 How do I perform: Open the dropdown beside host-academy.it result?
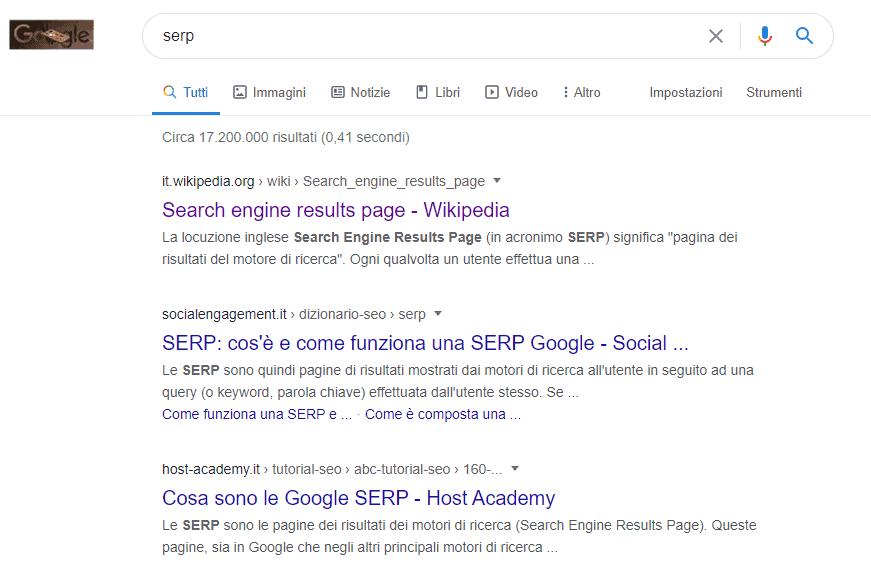(x=513, y=469)
